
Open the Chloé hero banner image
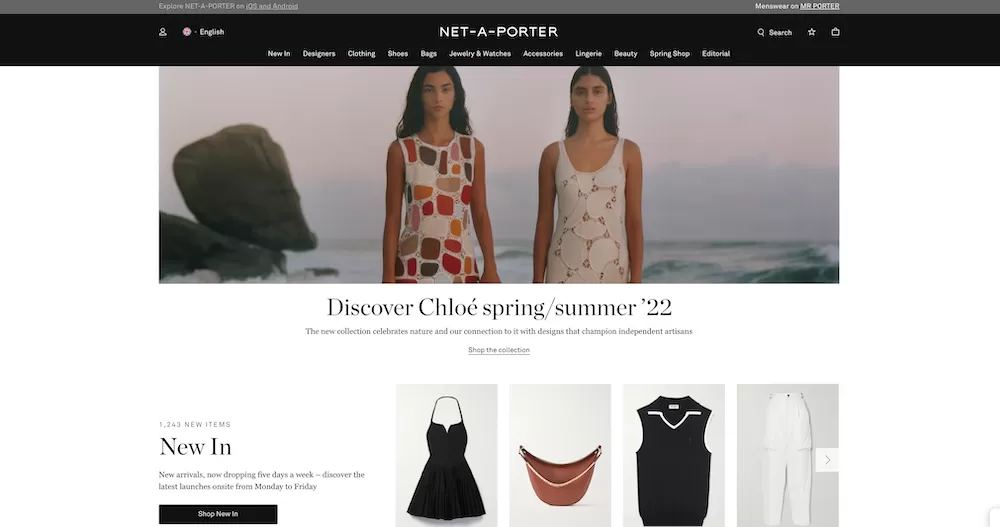click(499, 175)
